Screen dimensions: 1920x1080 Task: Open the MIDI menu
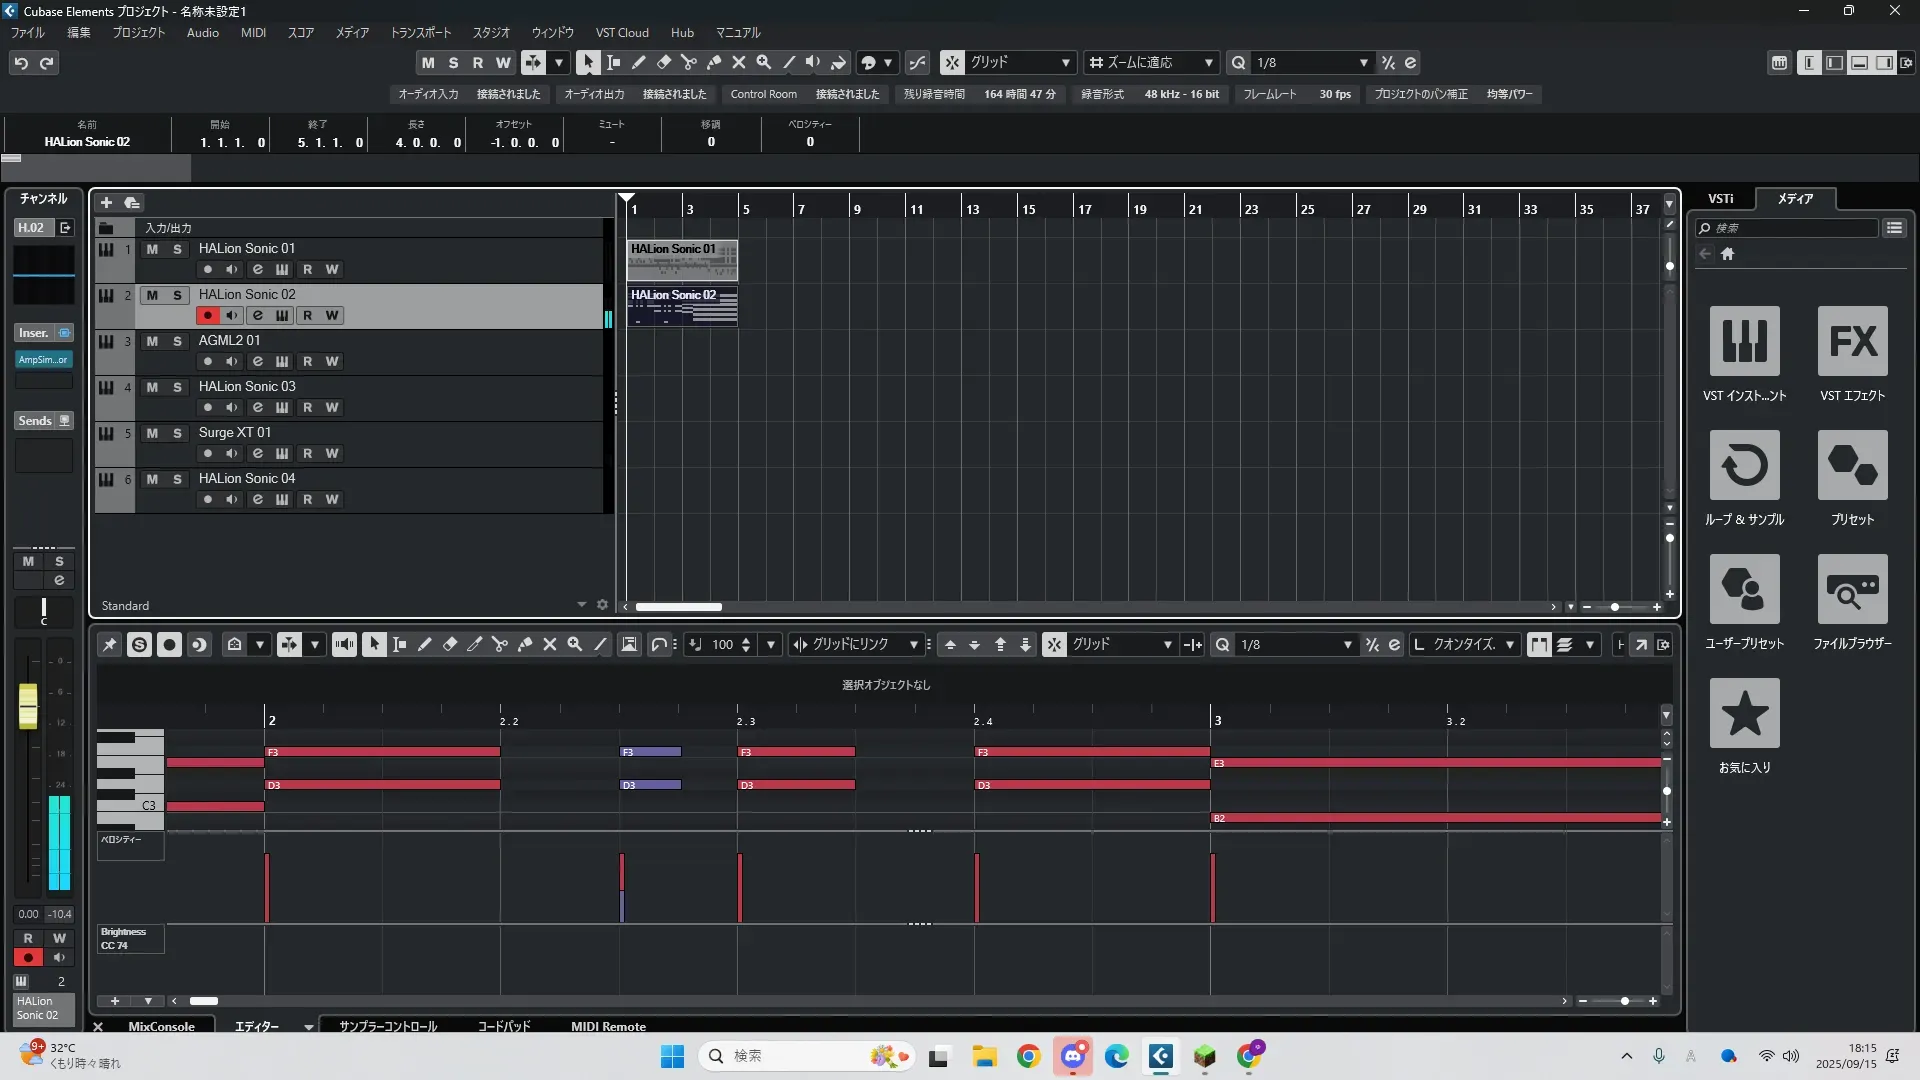[x=253, y=33]
